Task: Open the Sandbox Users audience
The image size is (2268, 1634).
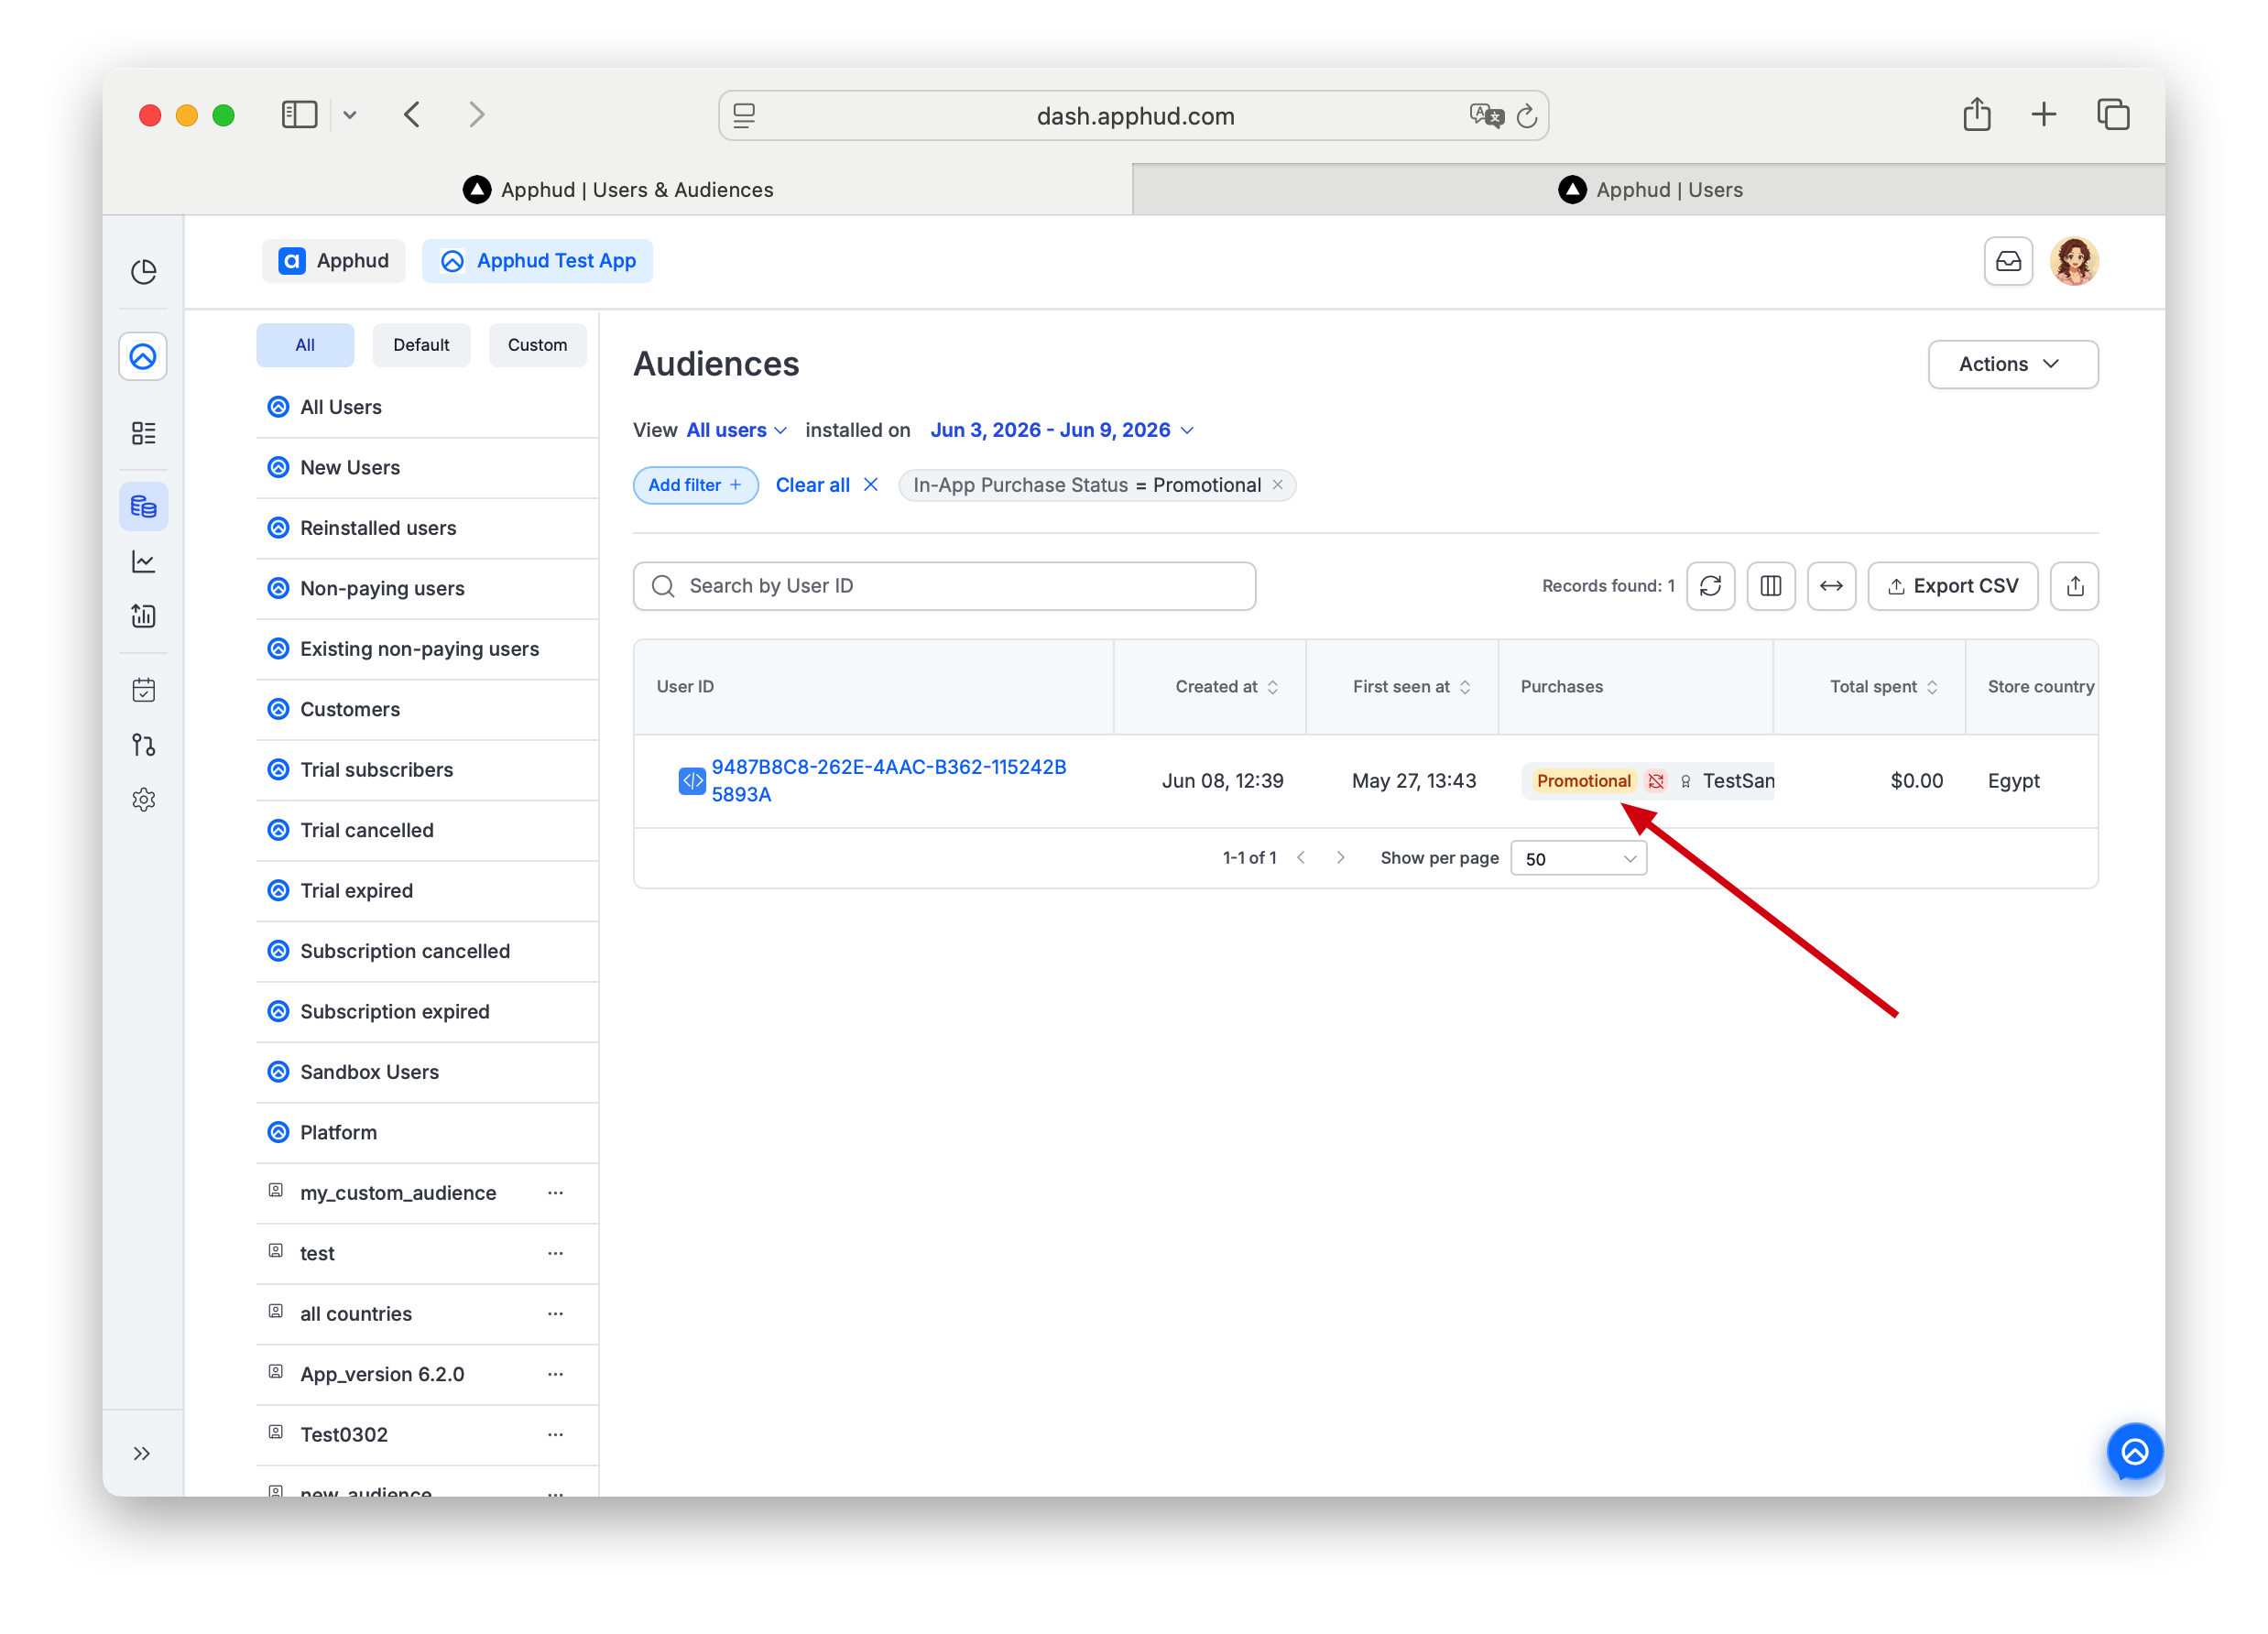Action: (x=427, y=1072)
